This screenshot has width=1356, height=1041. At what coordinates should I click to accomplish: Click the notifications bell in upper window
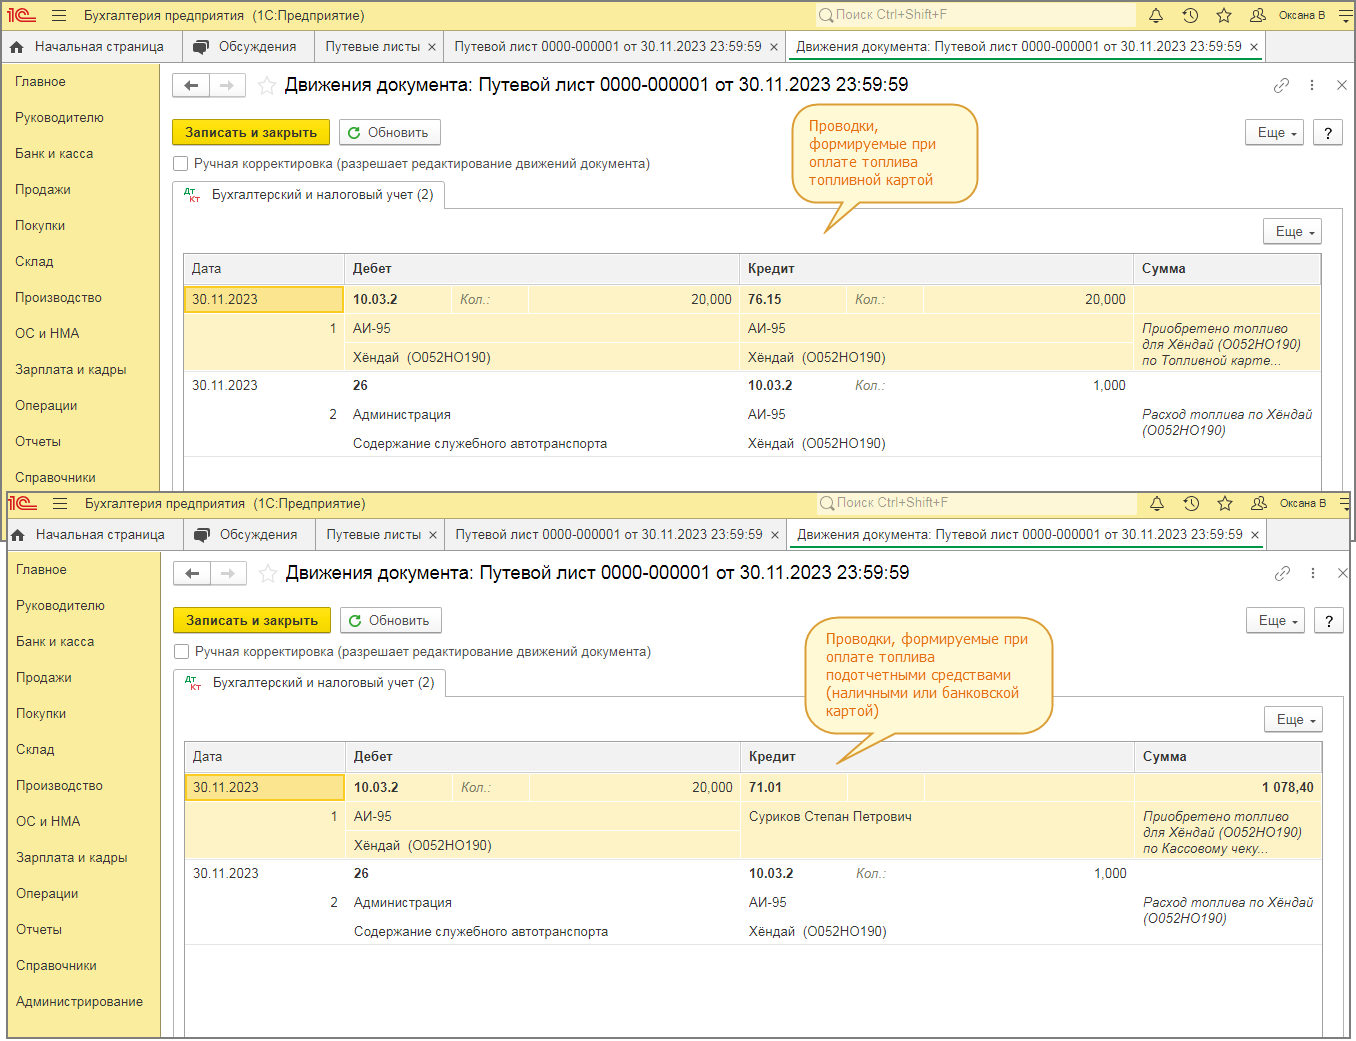coord(1156,15)
